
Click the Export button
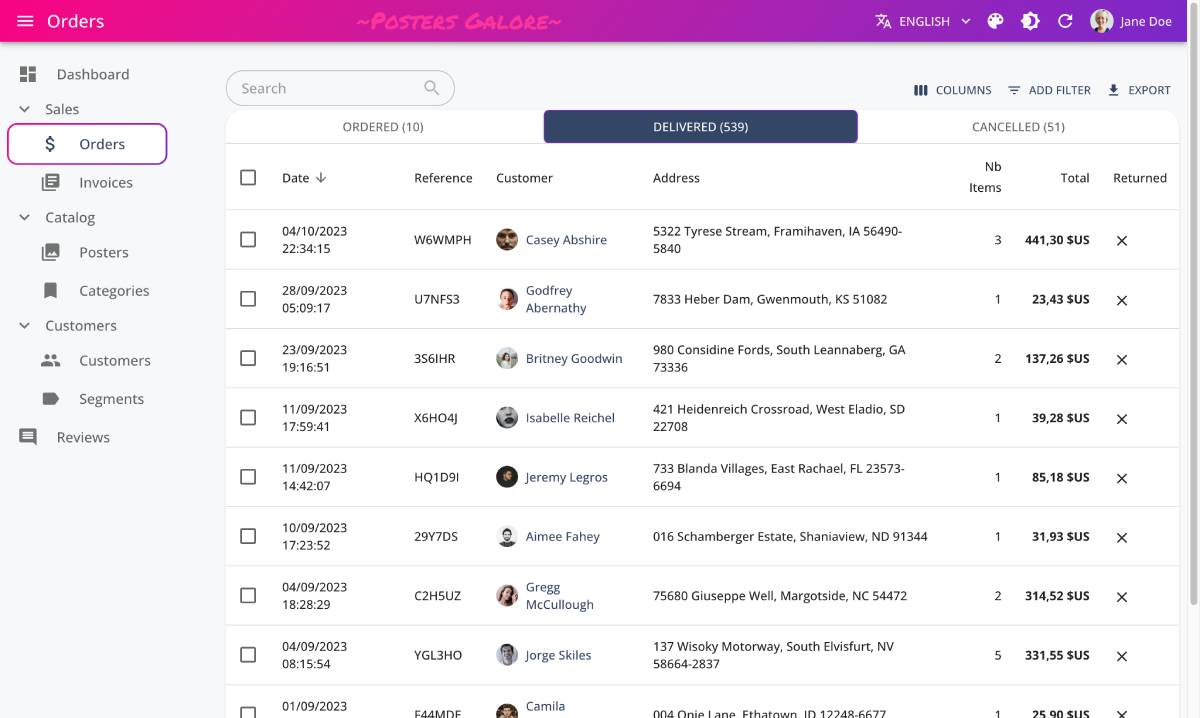point(1138,90)
